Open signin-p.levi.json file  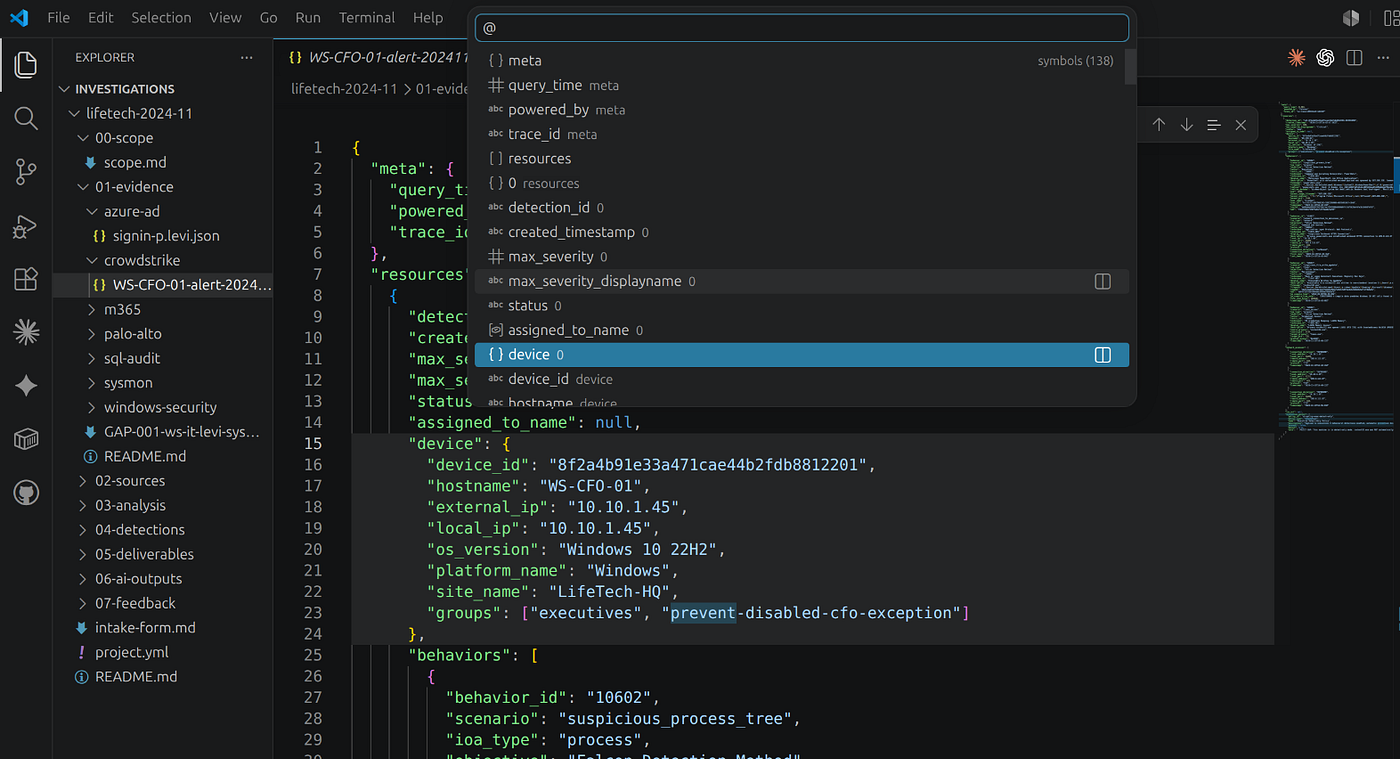[166, 236]
